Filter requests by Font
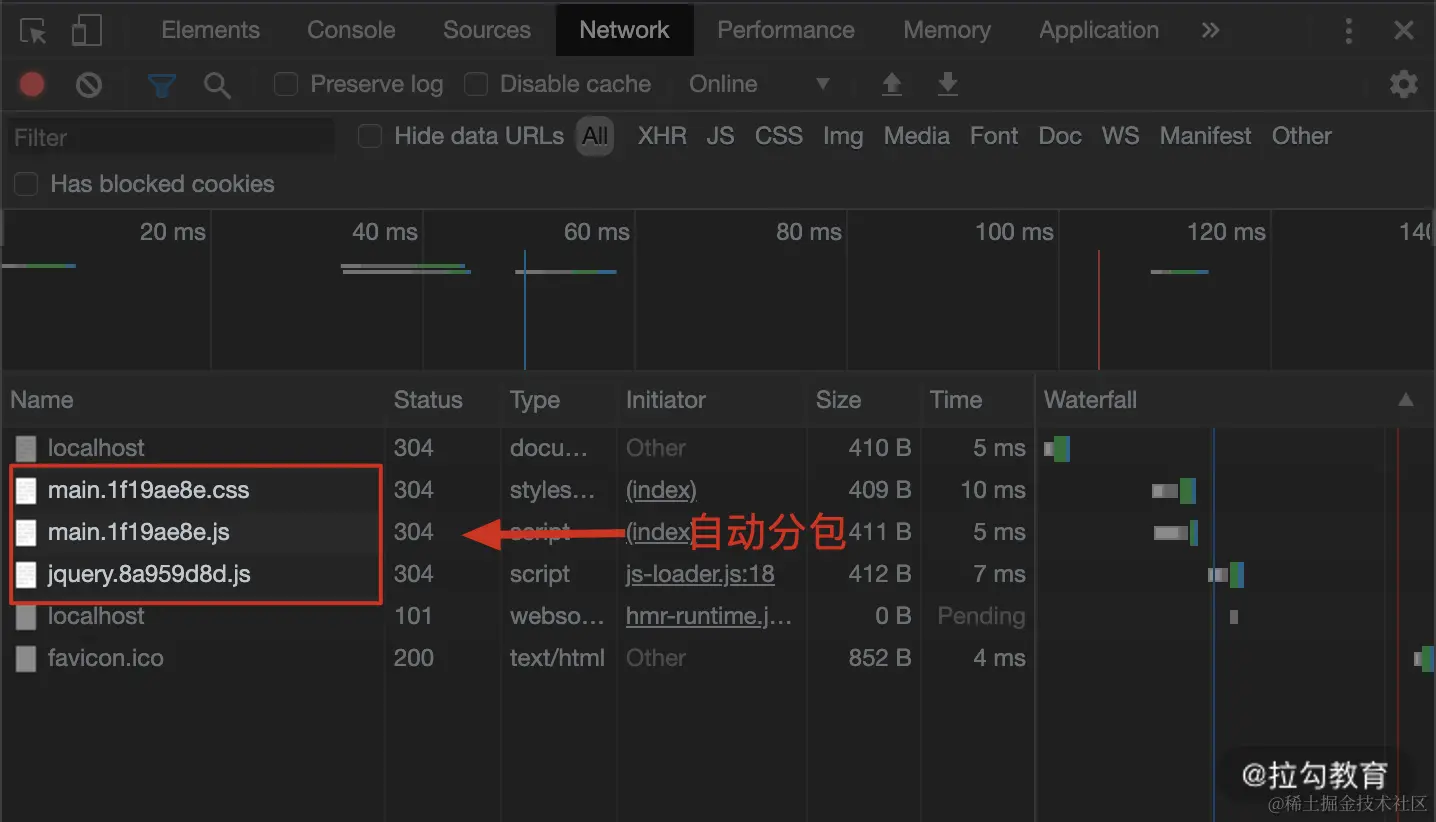 [x=994, y=136]
